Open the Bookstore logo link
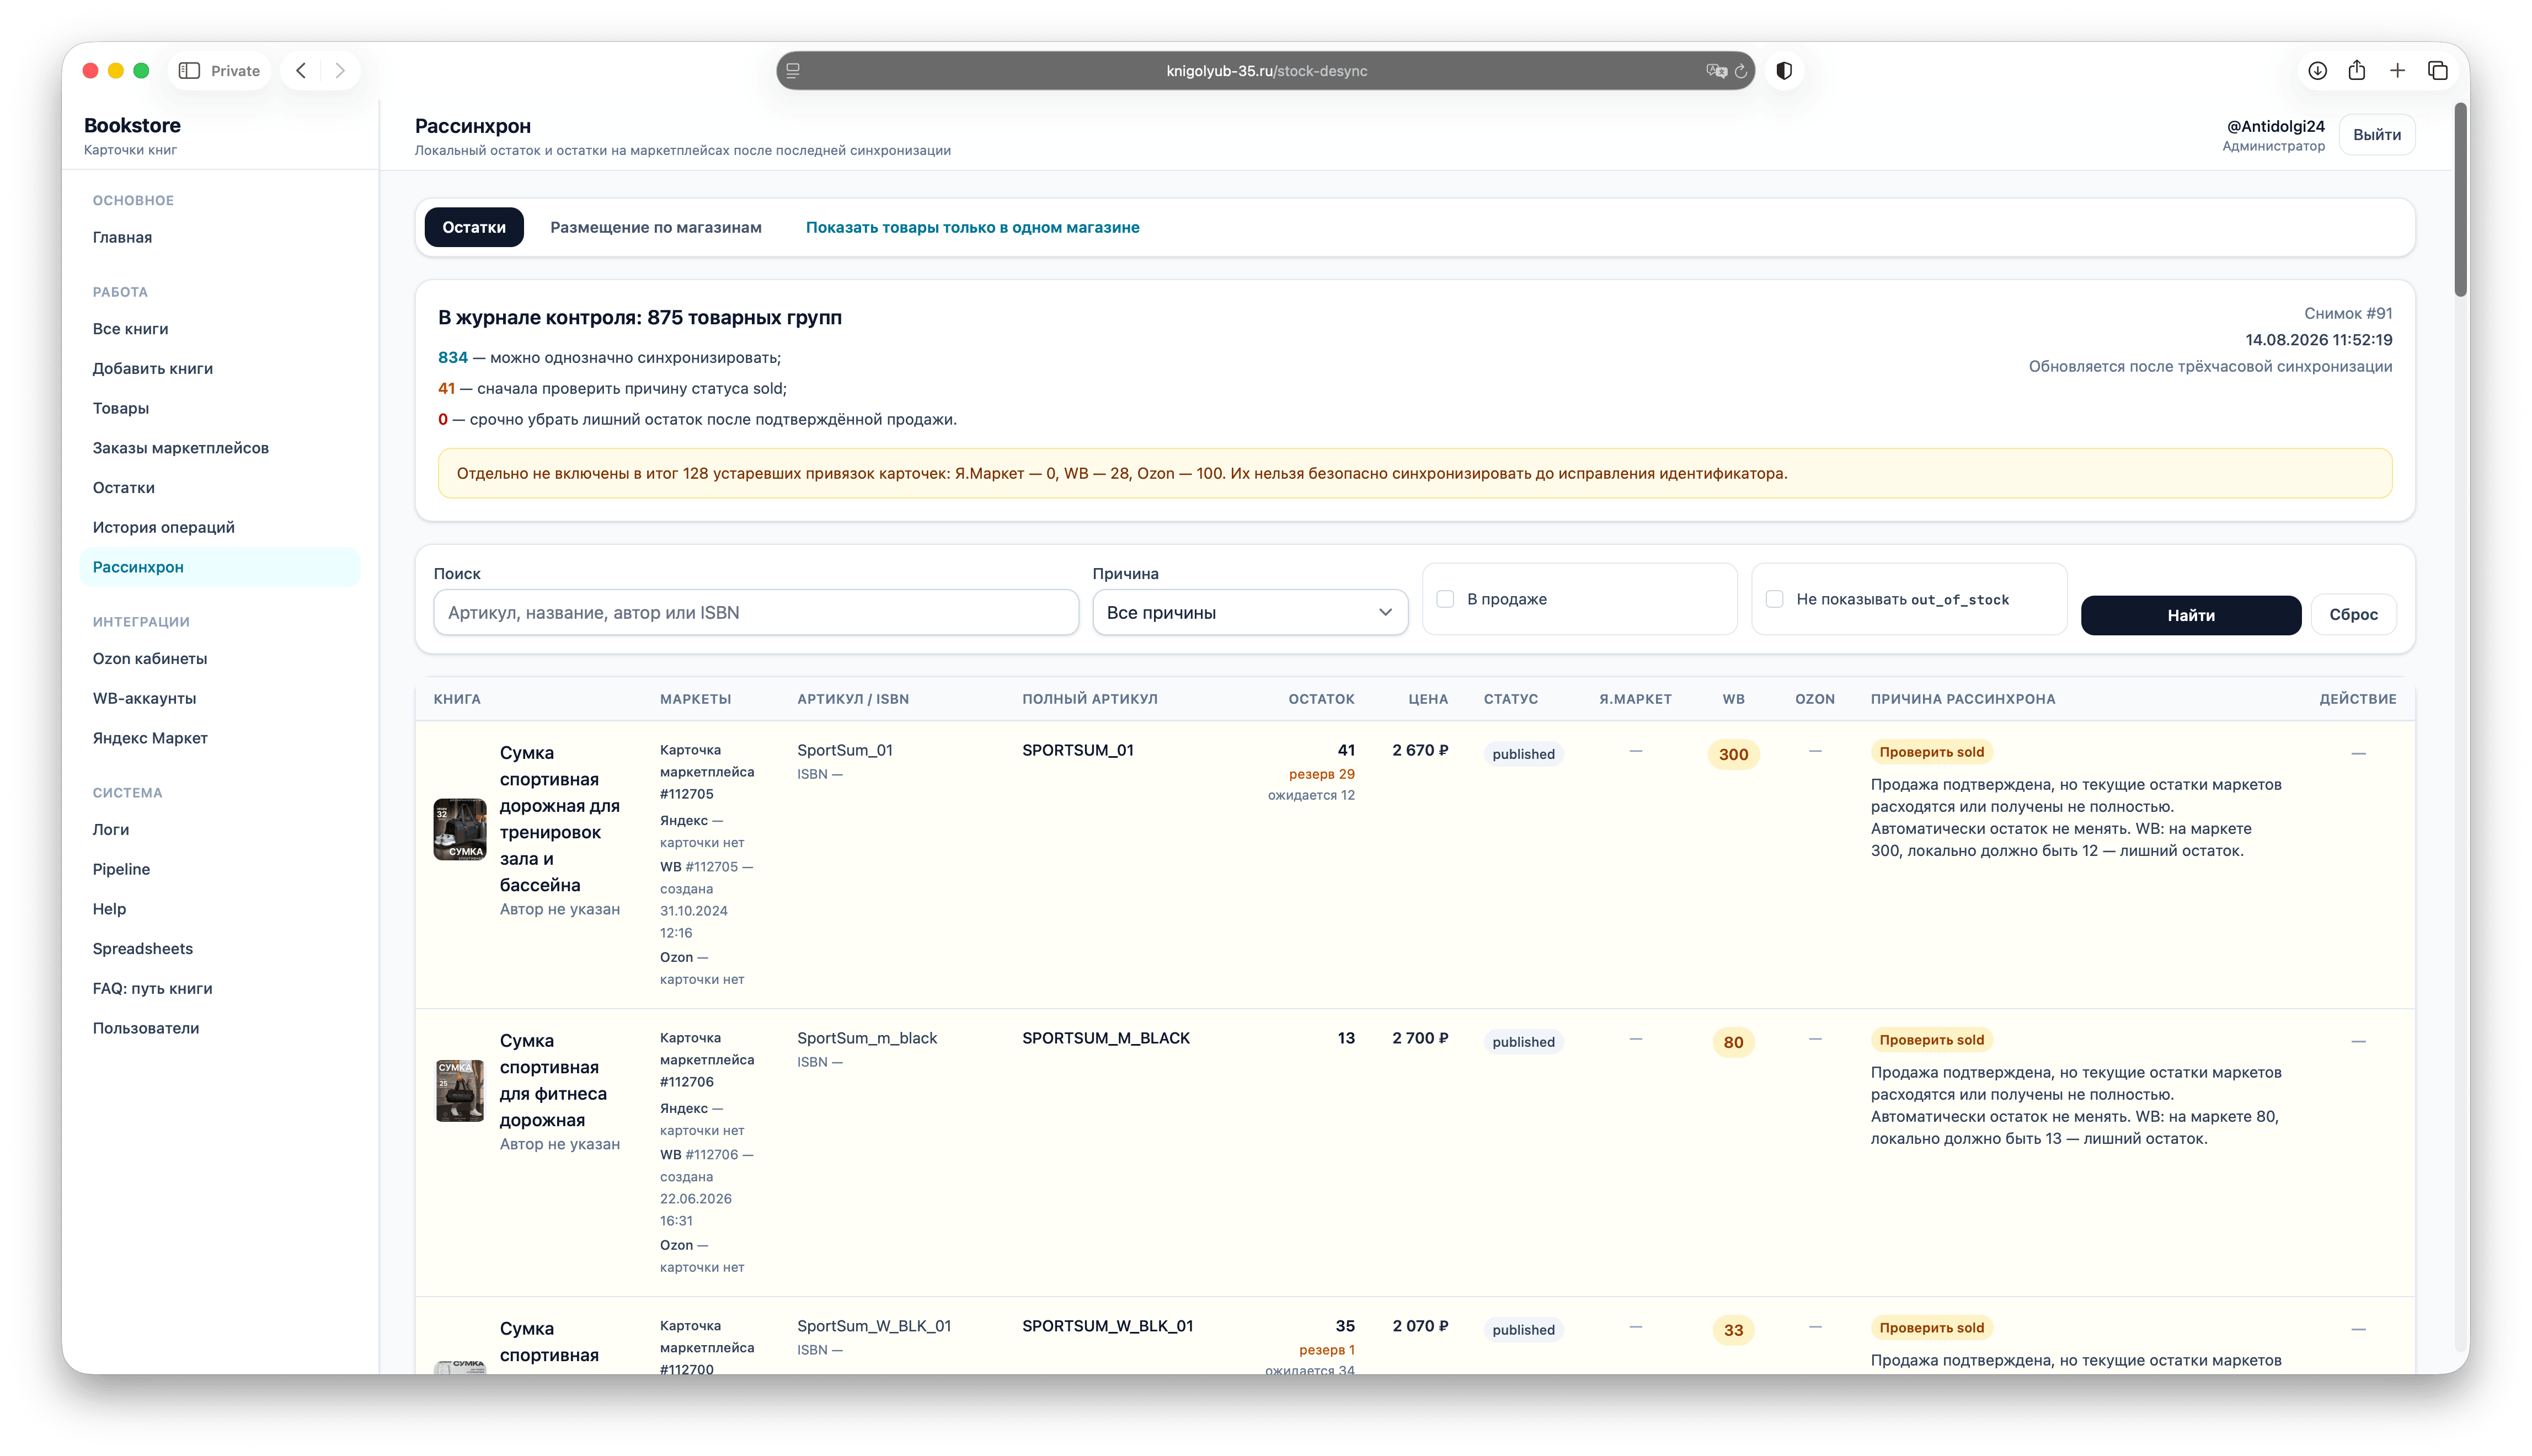 coord(132,125)
